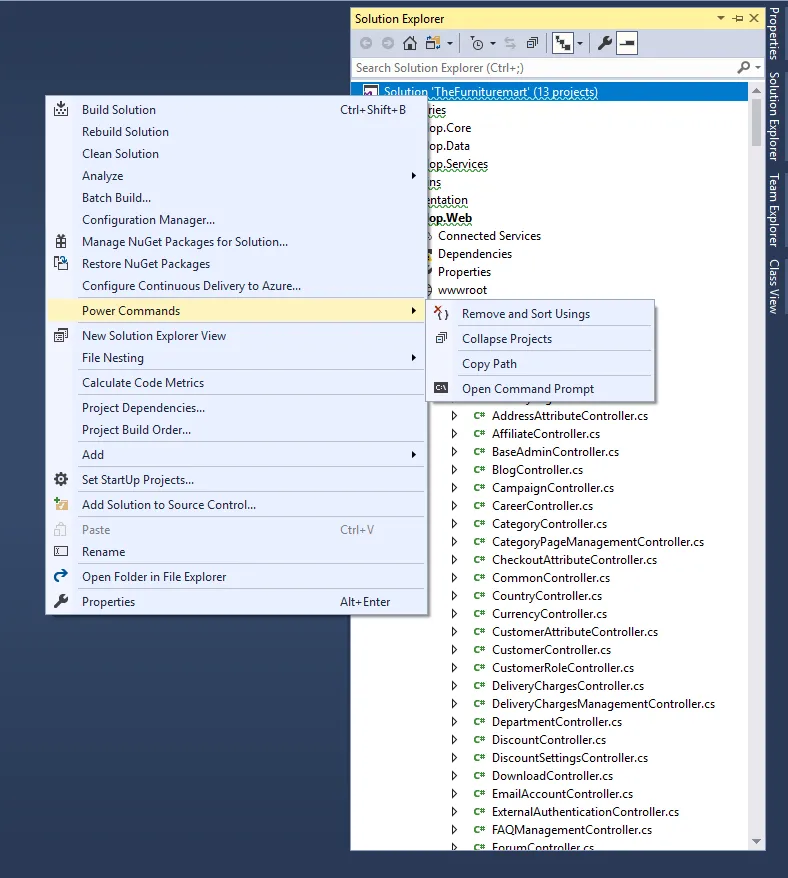Open Project Dependencies menu entry

237,408
